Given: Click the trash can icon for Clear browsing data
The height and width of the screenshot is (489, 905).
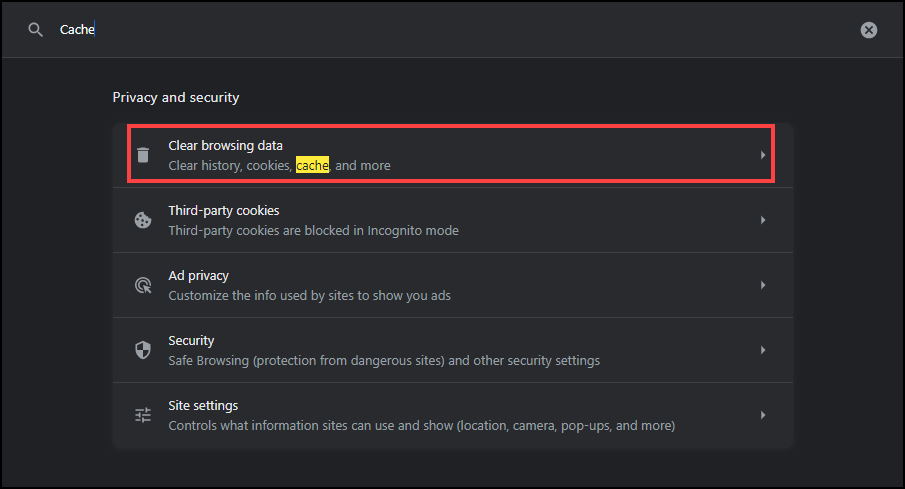Looking at the screenshot, I should point(143,155).
